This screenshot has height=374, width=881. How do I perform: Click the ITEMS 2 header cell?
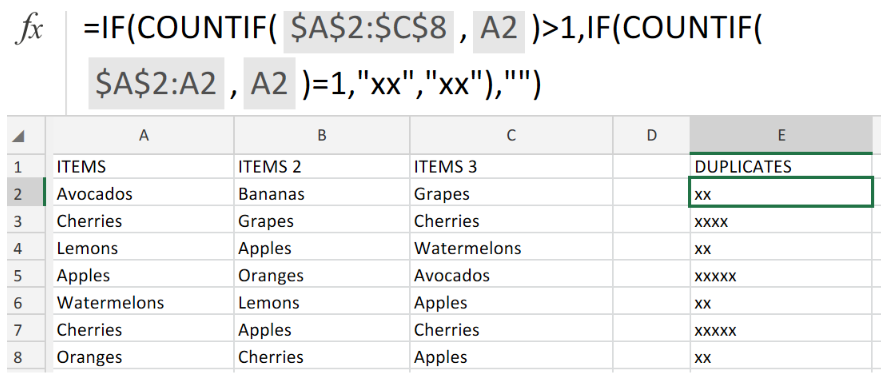click(322, 167)
